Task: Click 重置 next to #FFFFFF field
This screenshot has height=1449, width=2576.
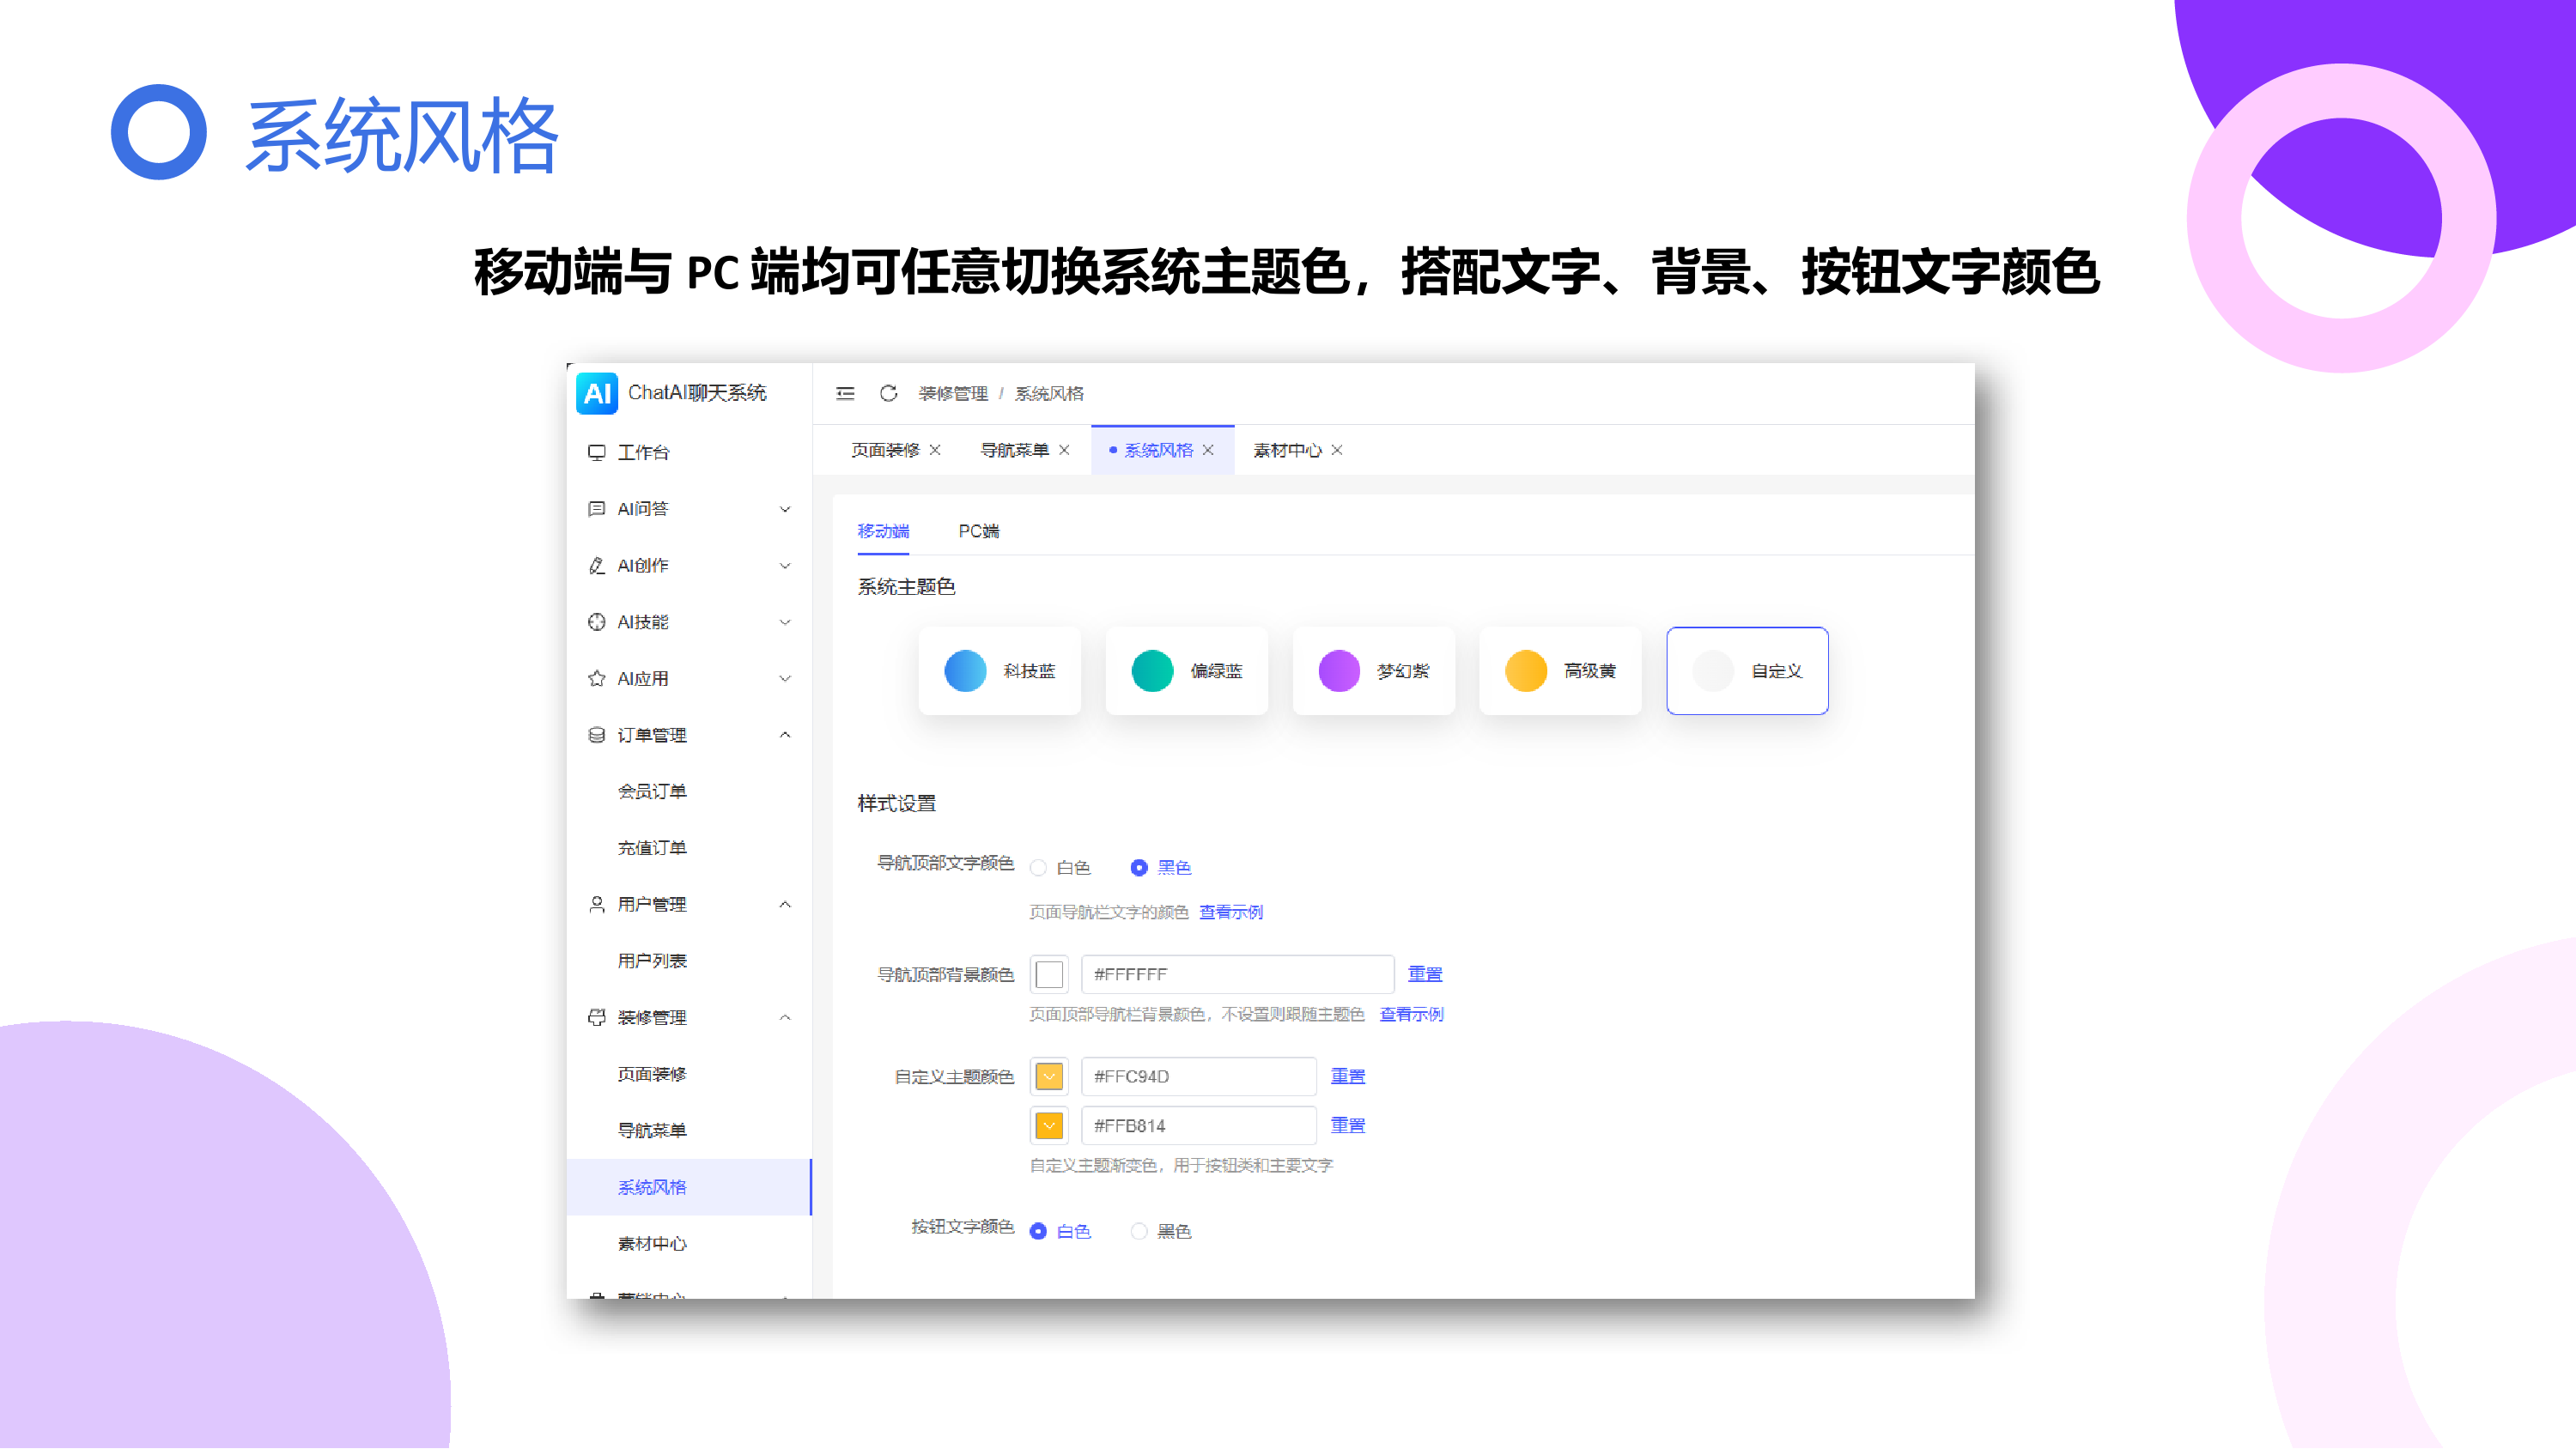Action: click(1424, 974)
